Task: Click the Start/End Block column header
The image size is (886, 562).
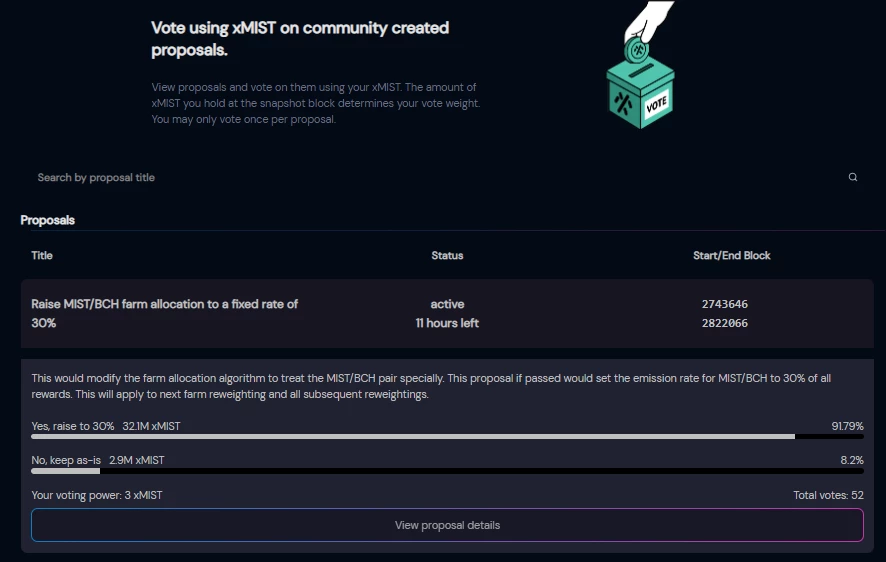Action: [x=732, y=255]
